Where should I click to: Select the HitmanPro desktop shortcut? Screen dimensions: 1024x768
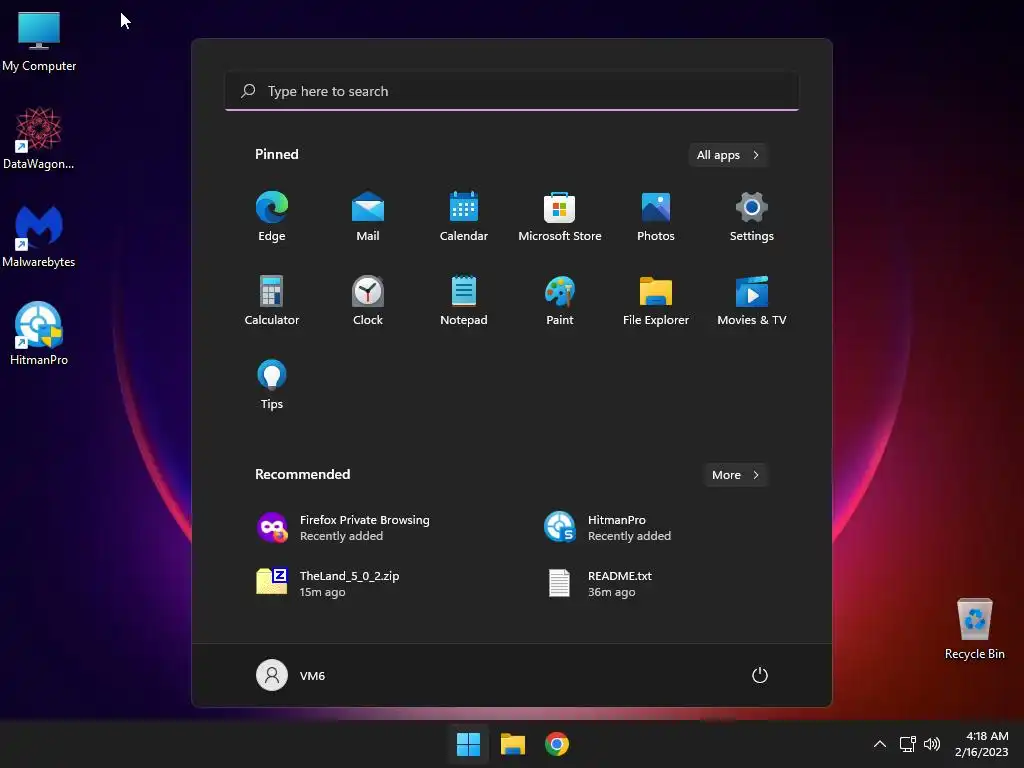pyautogui.click(x=39, y=334)
